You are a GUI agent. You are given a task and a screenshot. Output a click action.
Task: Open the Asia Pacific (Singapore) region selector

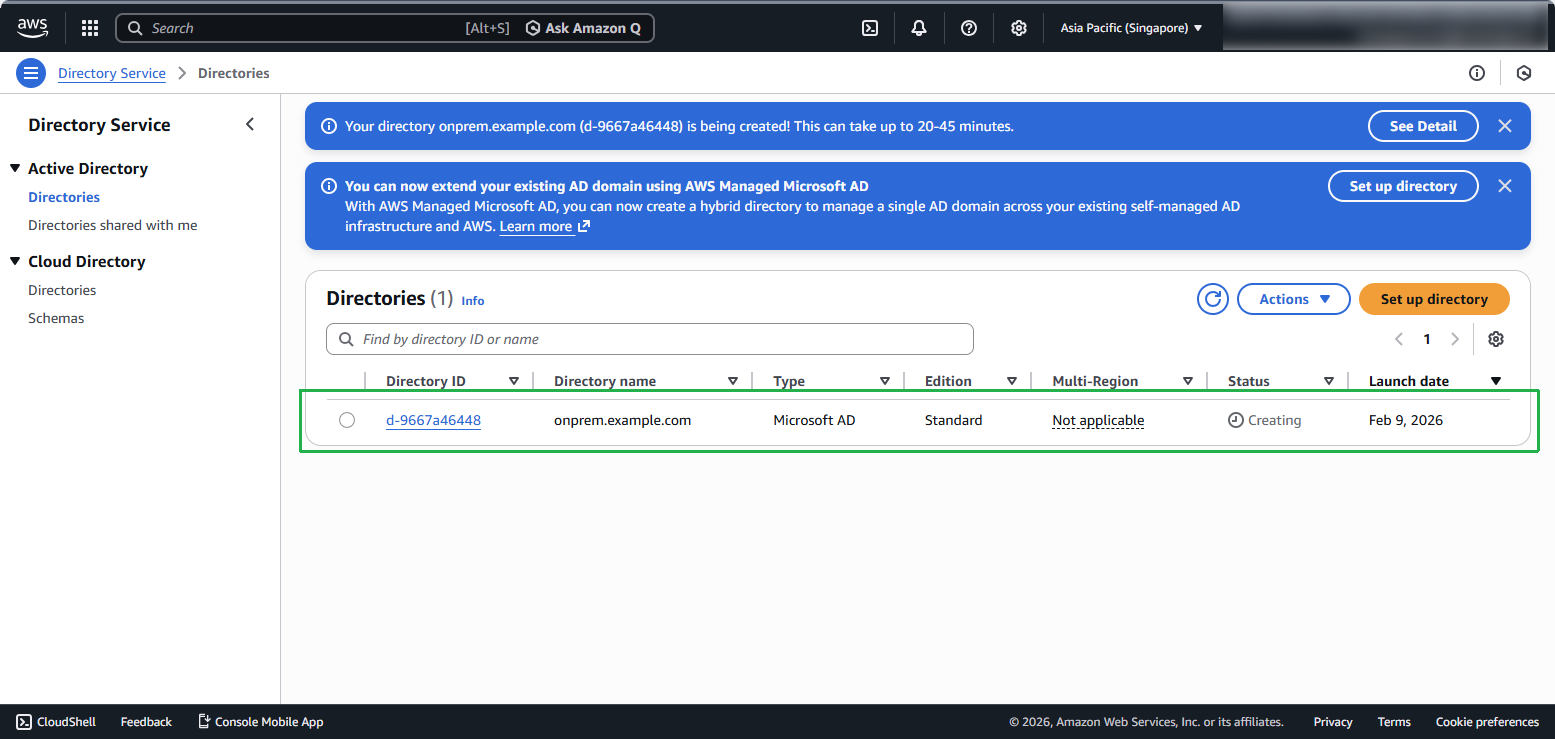[x=1131, y=28]
